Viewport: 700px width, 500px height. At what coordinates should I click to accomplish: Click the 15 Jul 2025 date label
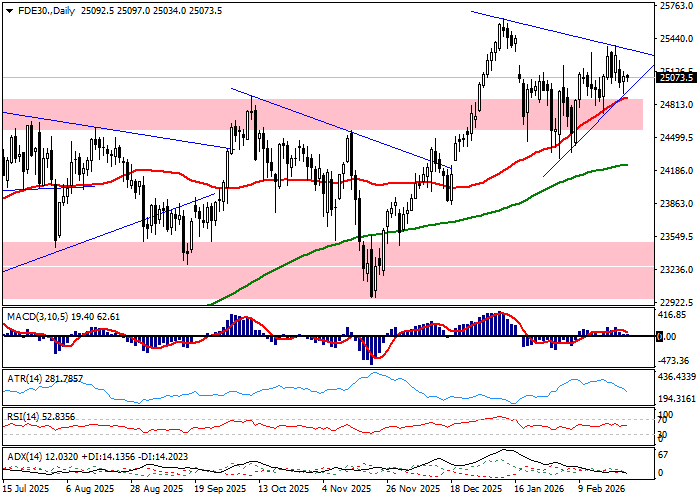pos(23,491)
